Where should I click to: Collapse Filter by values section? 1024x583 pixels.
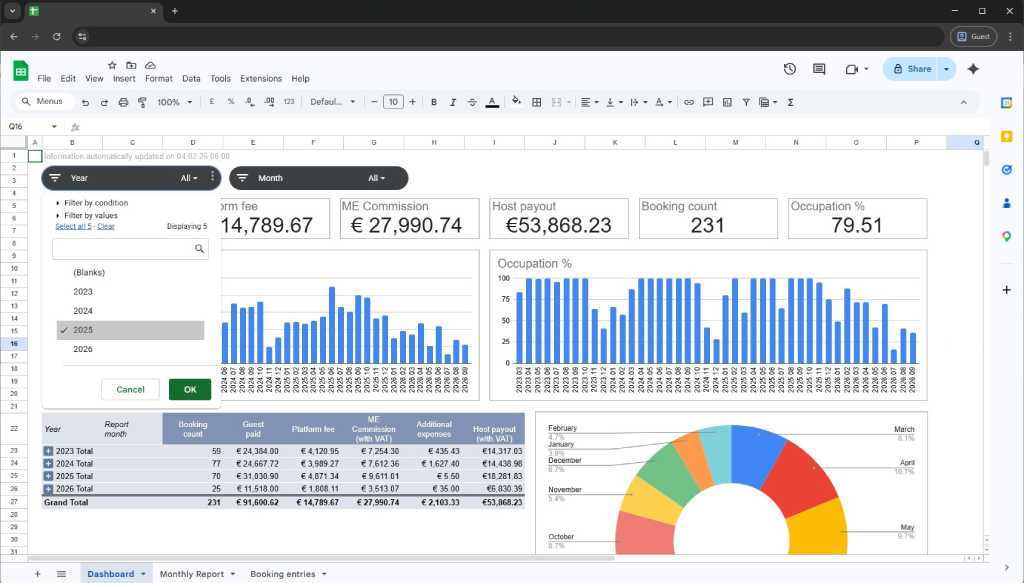click(x=87, y=215)
